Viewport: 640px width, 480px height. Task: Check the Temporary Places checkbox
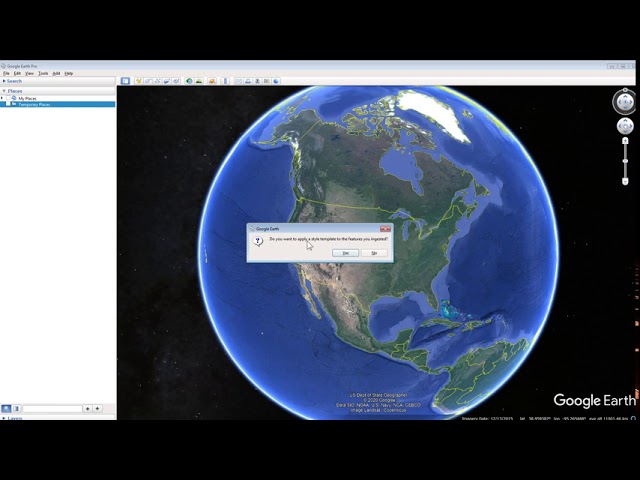click(x=8, y=104)
